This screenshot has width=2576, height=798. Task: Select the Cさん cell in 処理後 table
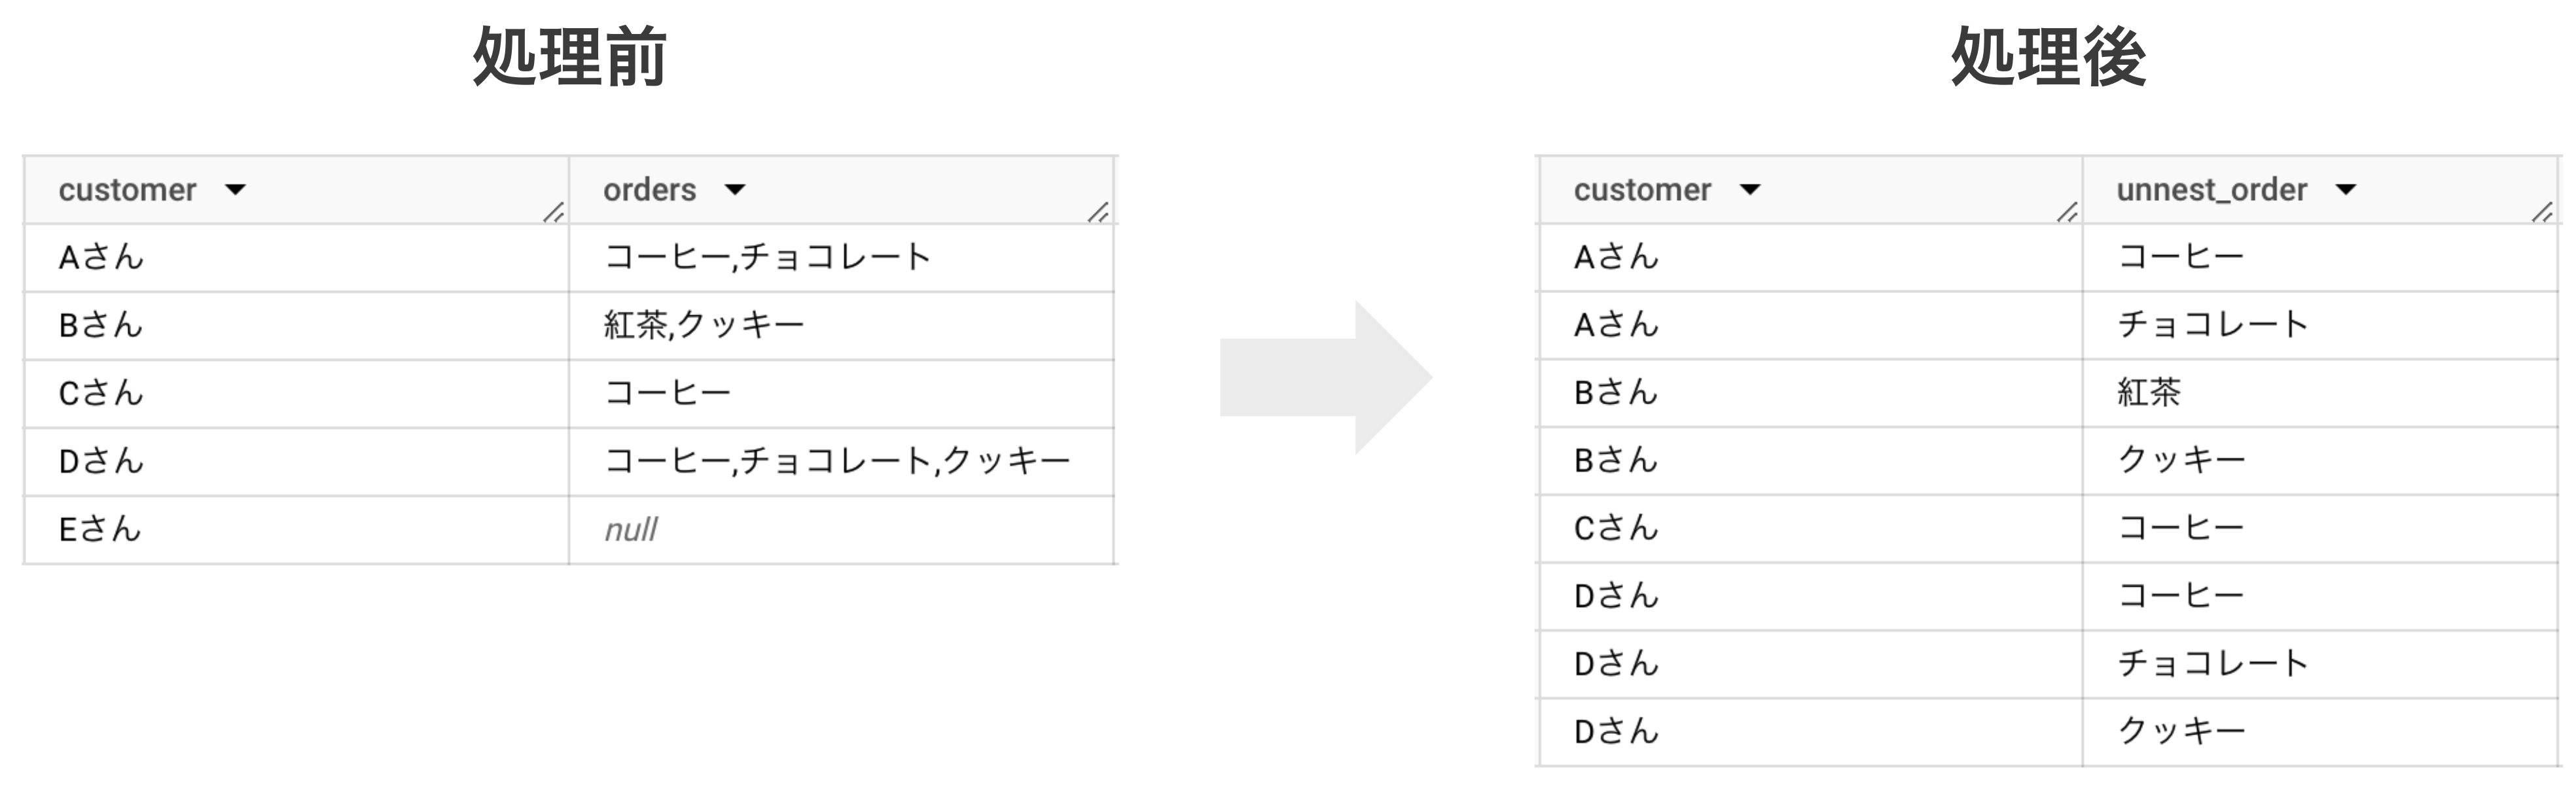[x=1616, y=528]
